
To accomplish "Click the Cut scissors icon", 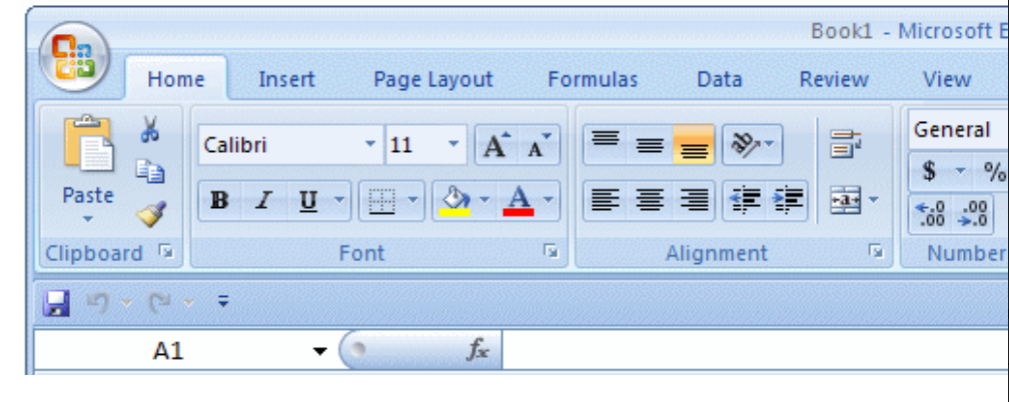I will pos(150,129).
